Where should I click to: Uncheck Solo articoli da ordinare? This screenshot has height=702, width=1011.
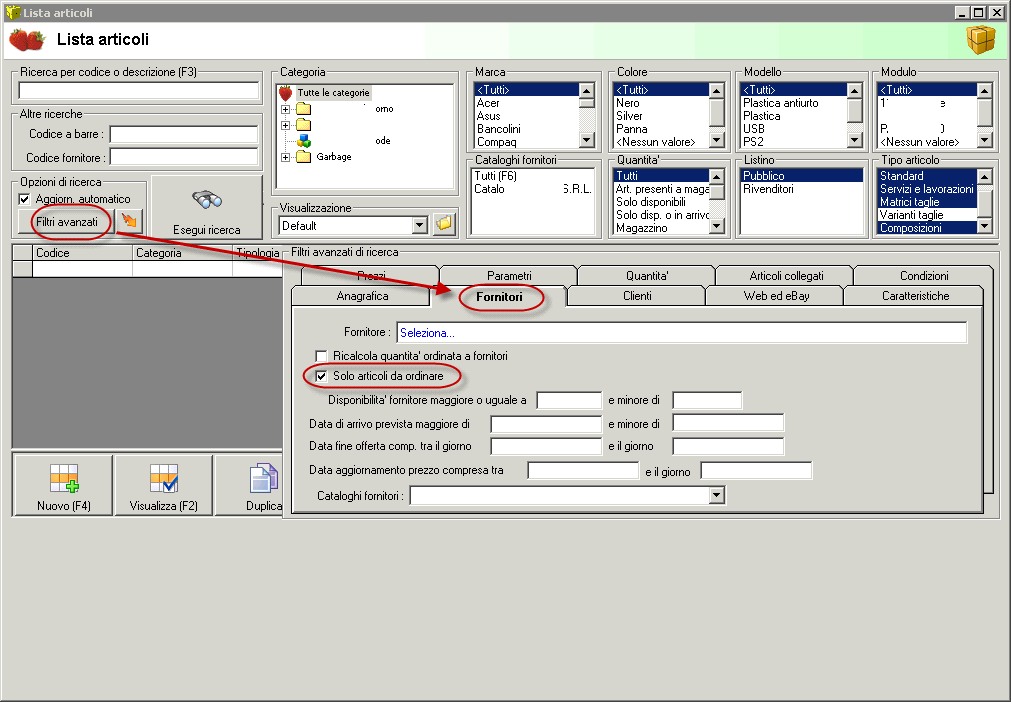click(321, 376)
